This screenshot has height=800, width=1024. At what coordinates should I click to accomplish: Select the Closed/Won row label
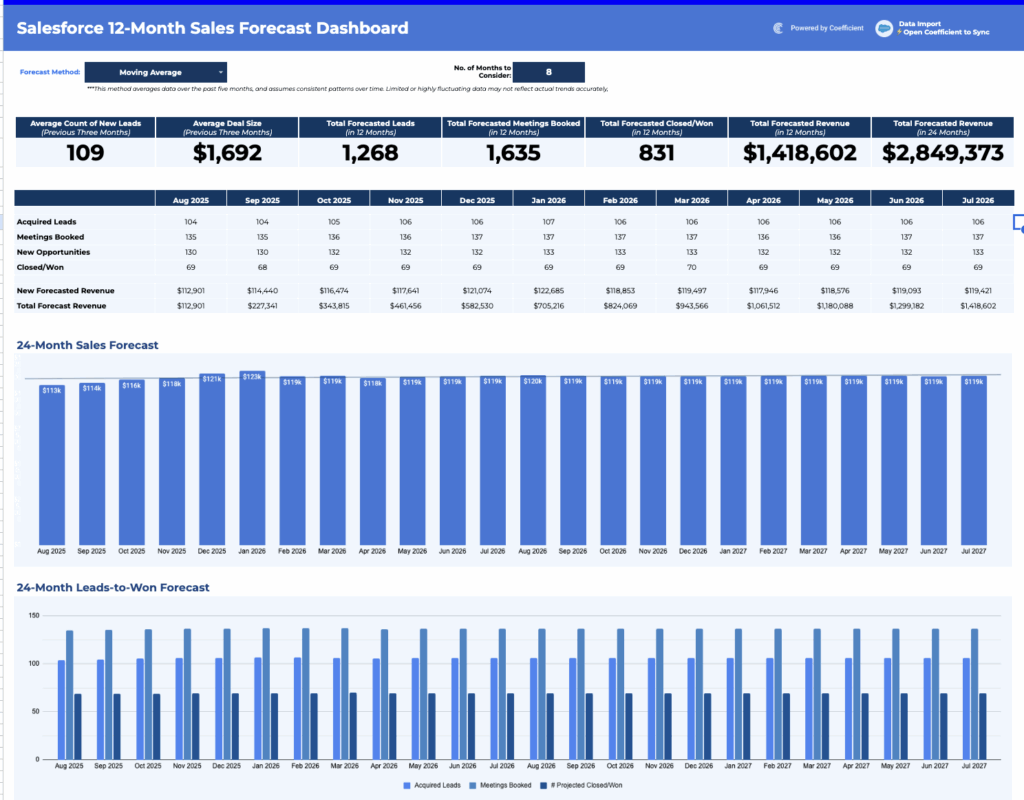pyautogui.click(x=40, y=268)
